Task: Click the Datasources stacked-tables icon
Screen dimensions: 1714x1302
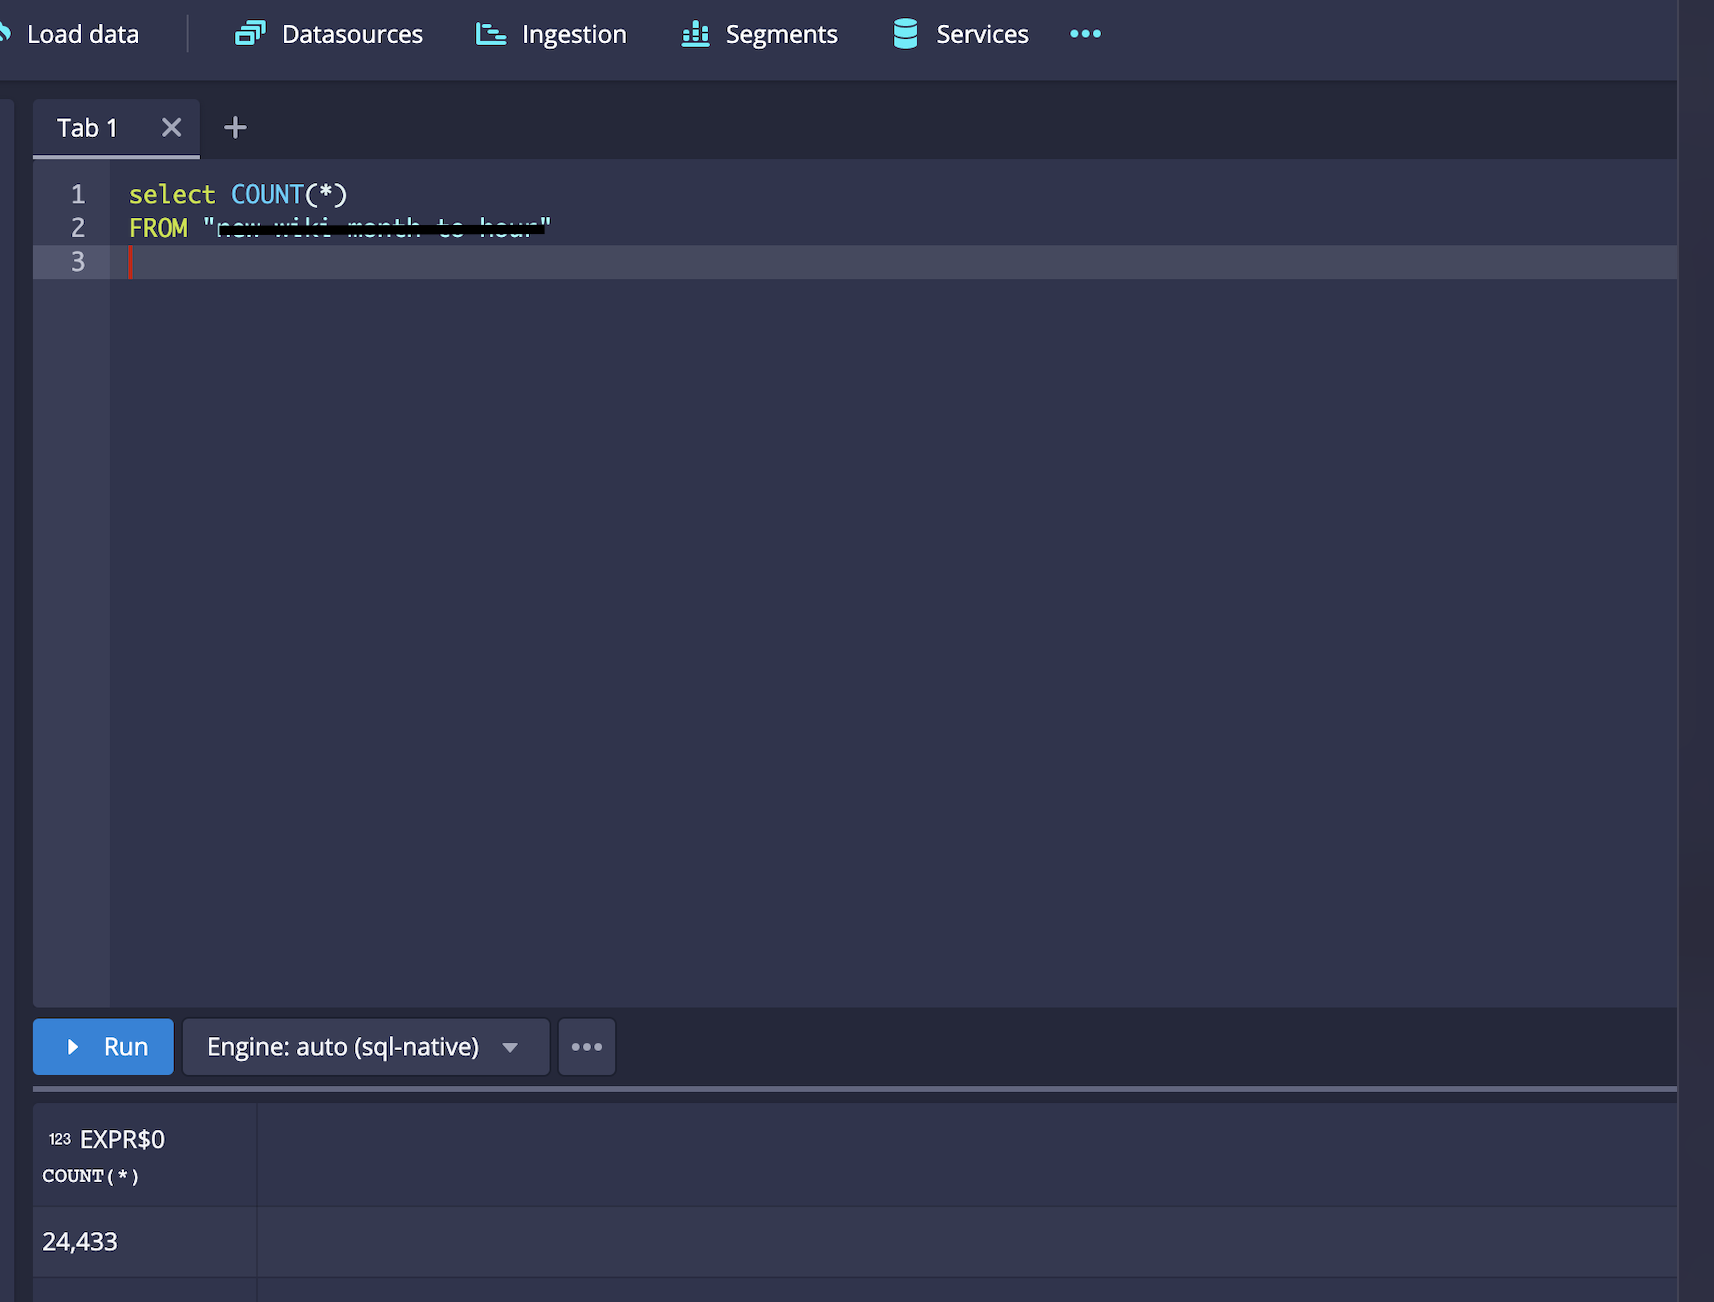Action: [250, 34]
